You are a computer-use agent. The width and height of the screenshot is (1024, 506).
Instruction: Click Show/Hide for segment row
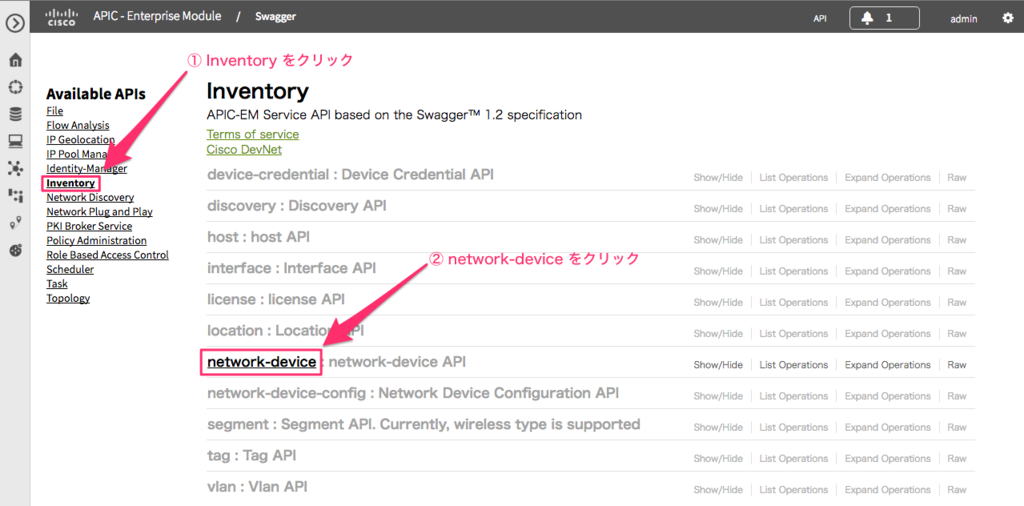pos(718,427)
